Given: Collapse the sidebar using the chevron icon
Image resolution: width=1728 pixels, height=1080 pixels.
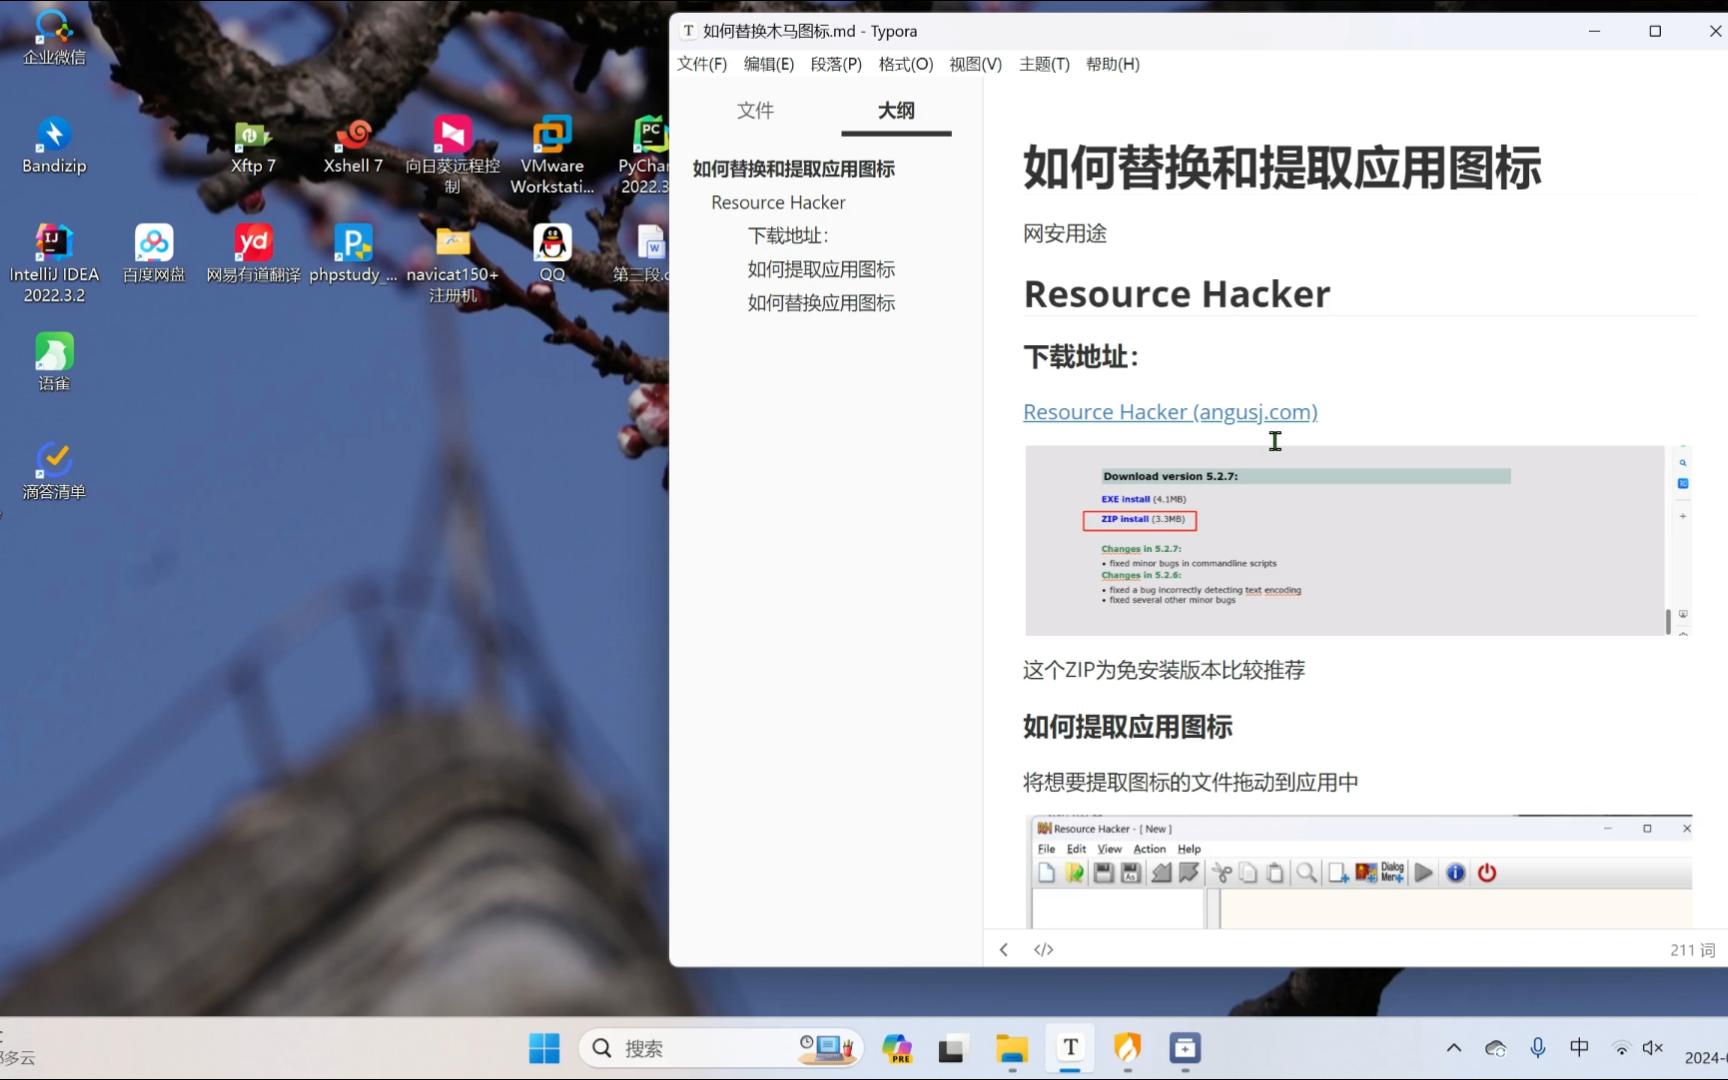Looking at the screenshot, I should point(1003,948).
